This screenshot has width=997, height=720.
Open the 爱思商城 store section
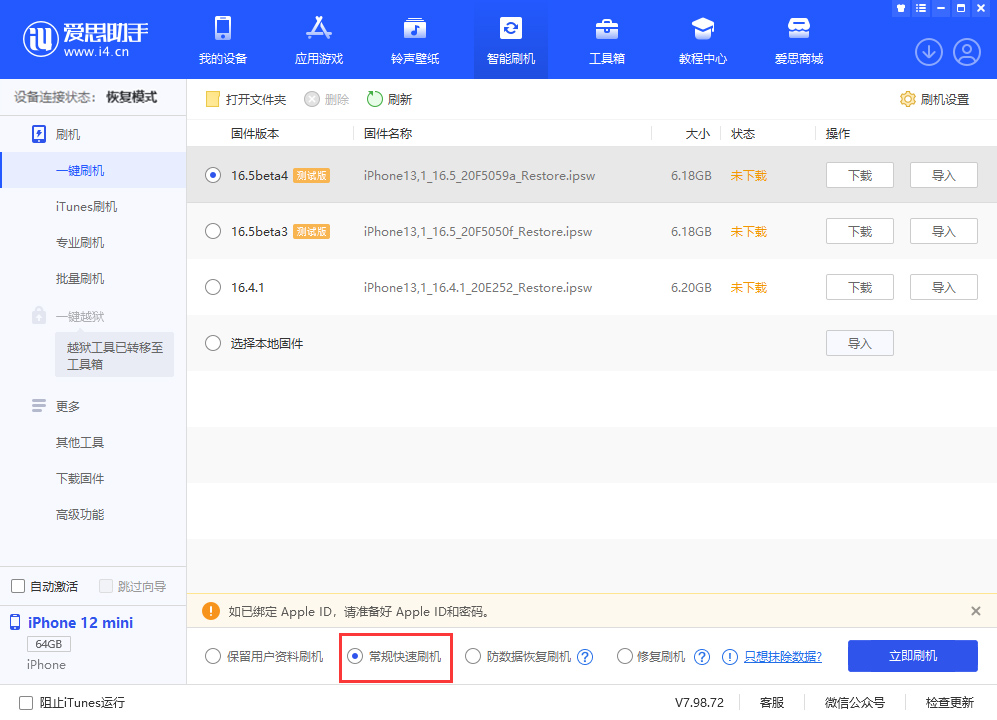pos(798,40)
